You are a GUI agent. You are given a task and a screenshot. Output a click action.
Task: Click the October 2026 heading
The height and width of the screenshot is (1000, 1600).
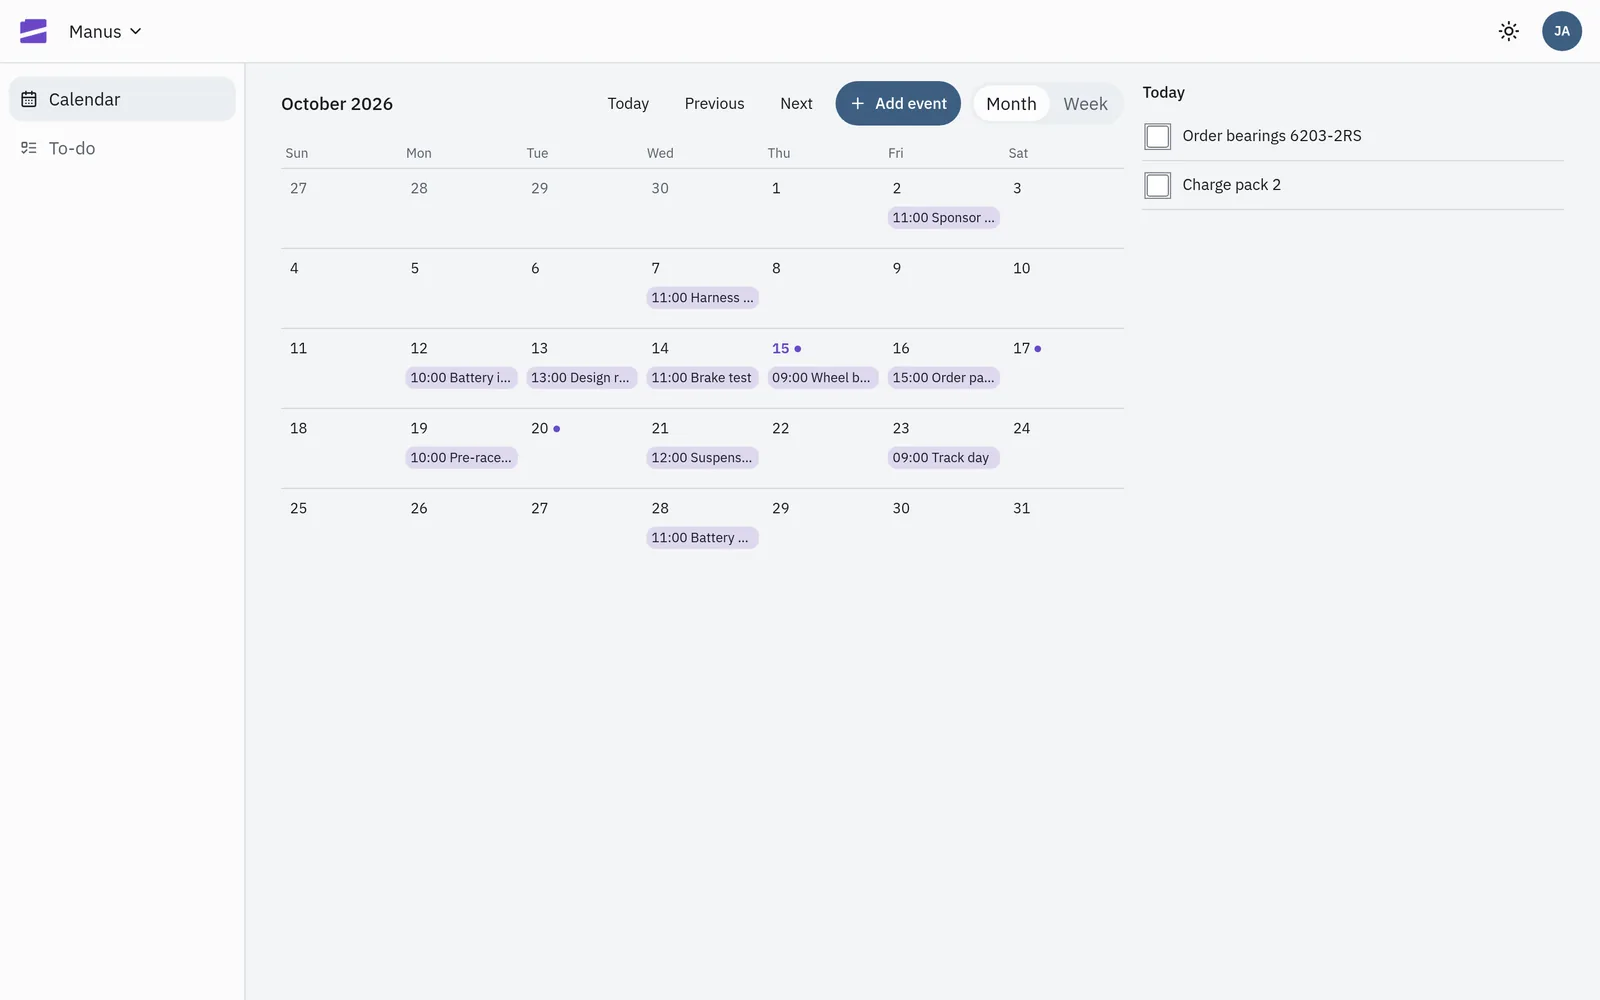point(337,104)
